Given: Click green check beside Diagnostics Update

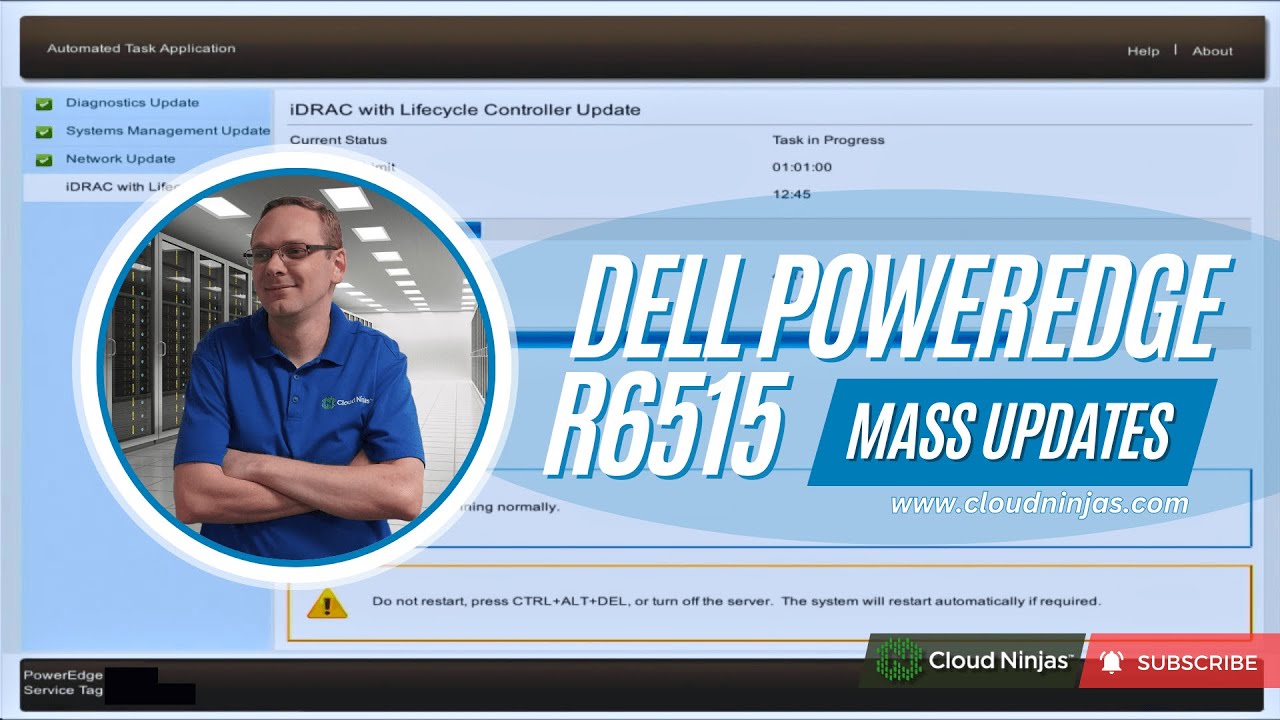Looking at the screenshot, I should tap(44, 104).
